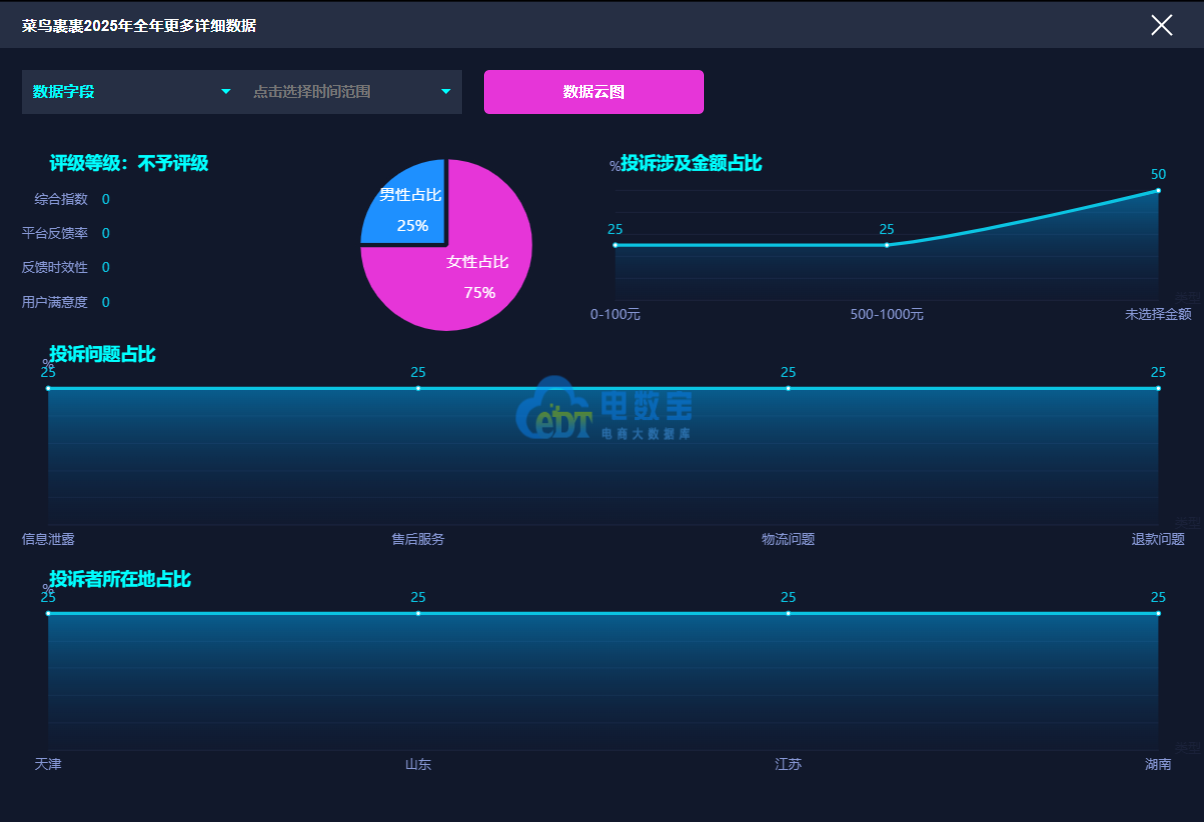Image resolution: width=1204 pixels, height=822 pixels.
Task: Click the 未选择金额 axis label
Action: point(1158,314)
